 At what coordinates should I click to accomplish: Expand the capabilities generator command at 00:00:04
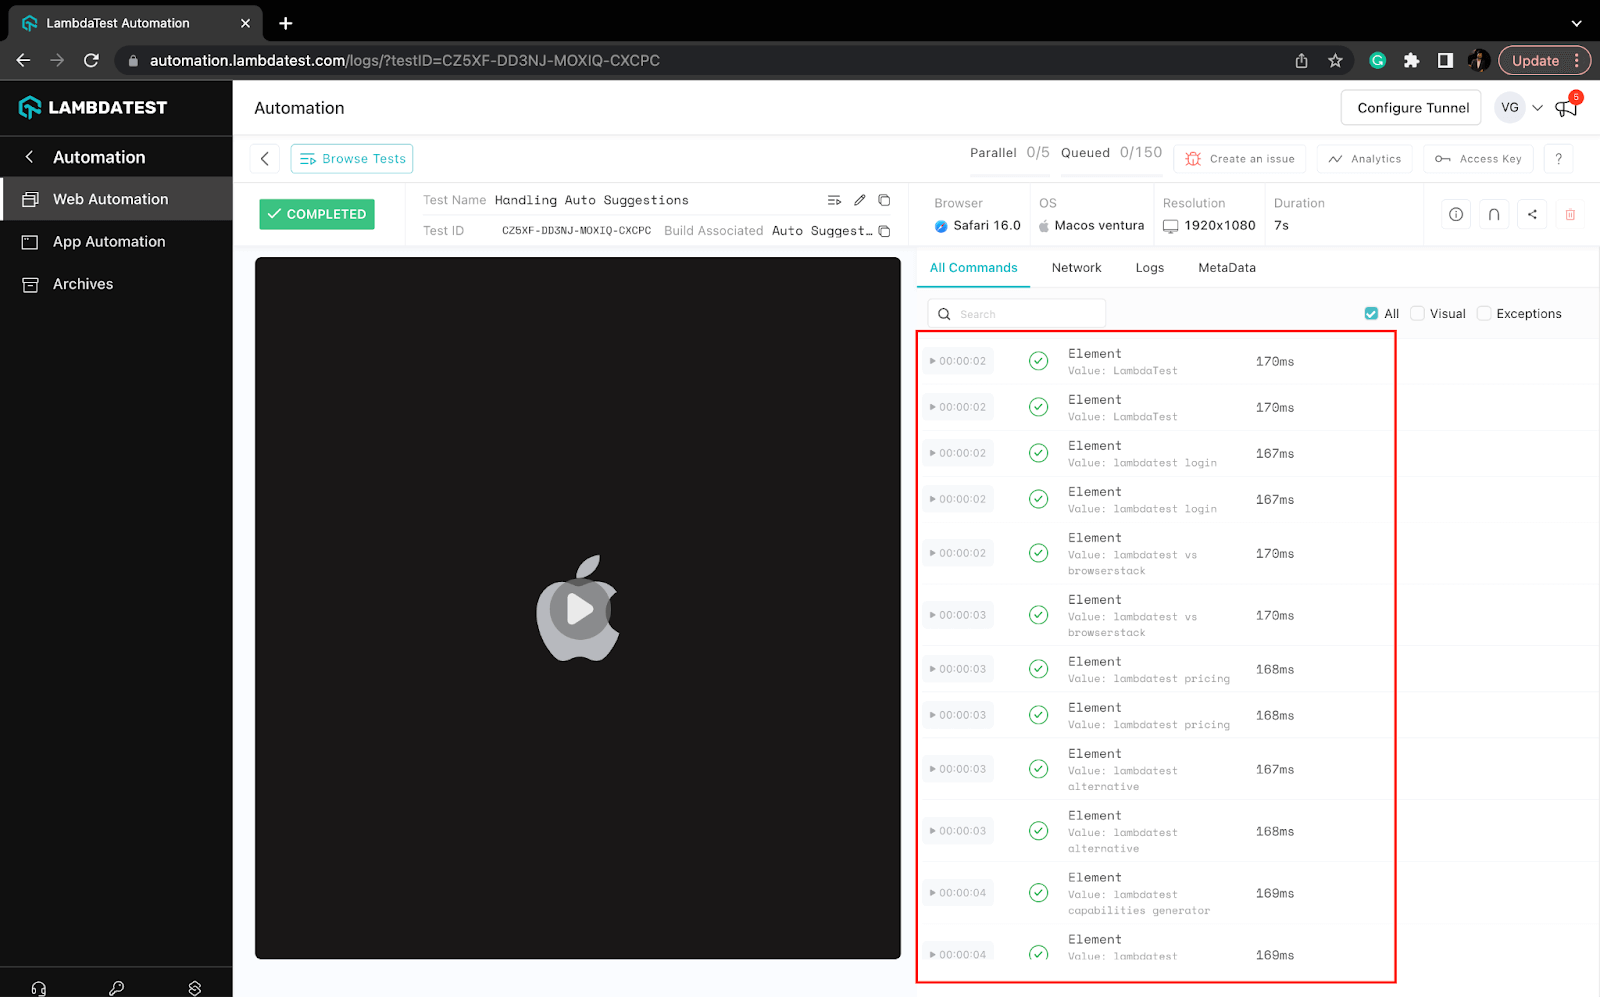point(958,893)
